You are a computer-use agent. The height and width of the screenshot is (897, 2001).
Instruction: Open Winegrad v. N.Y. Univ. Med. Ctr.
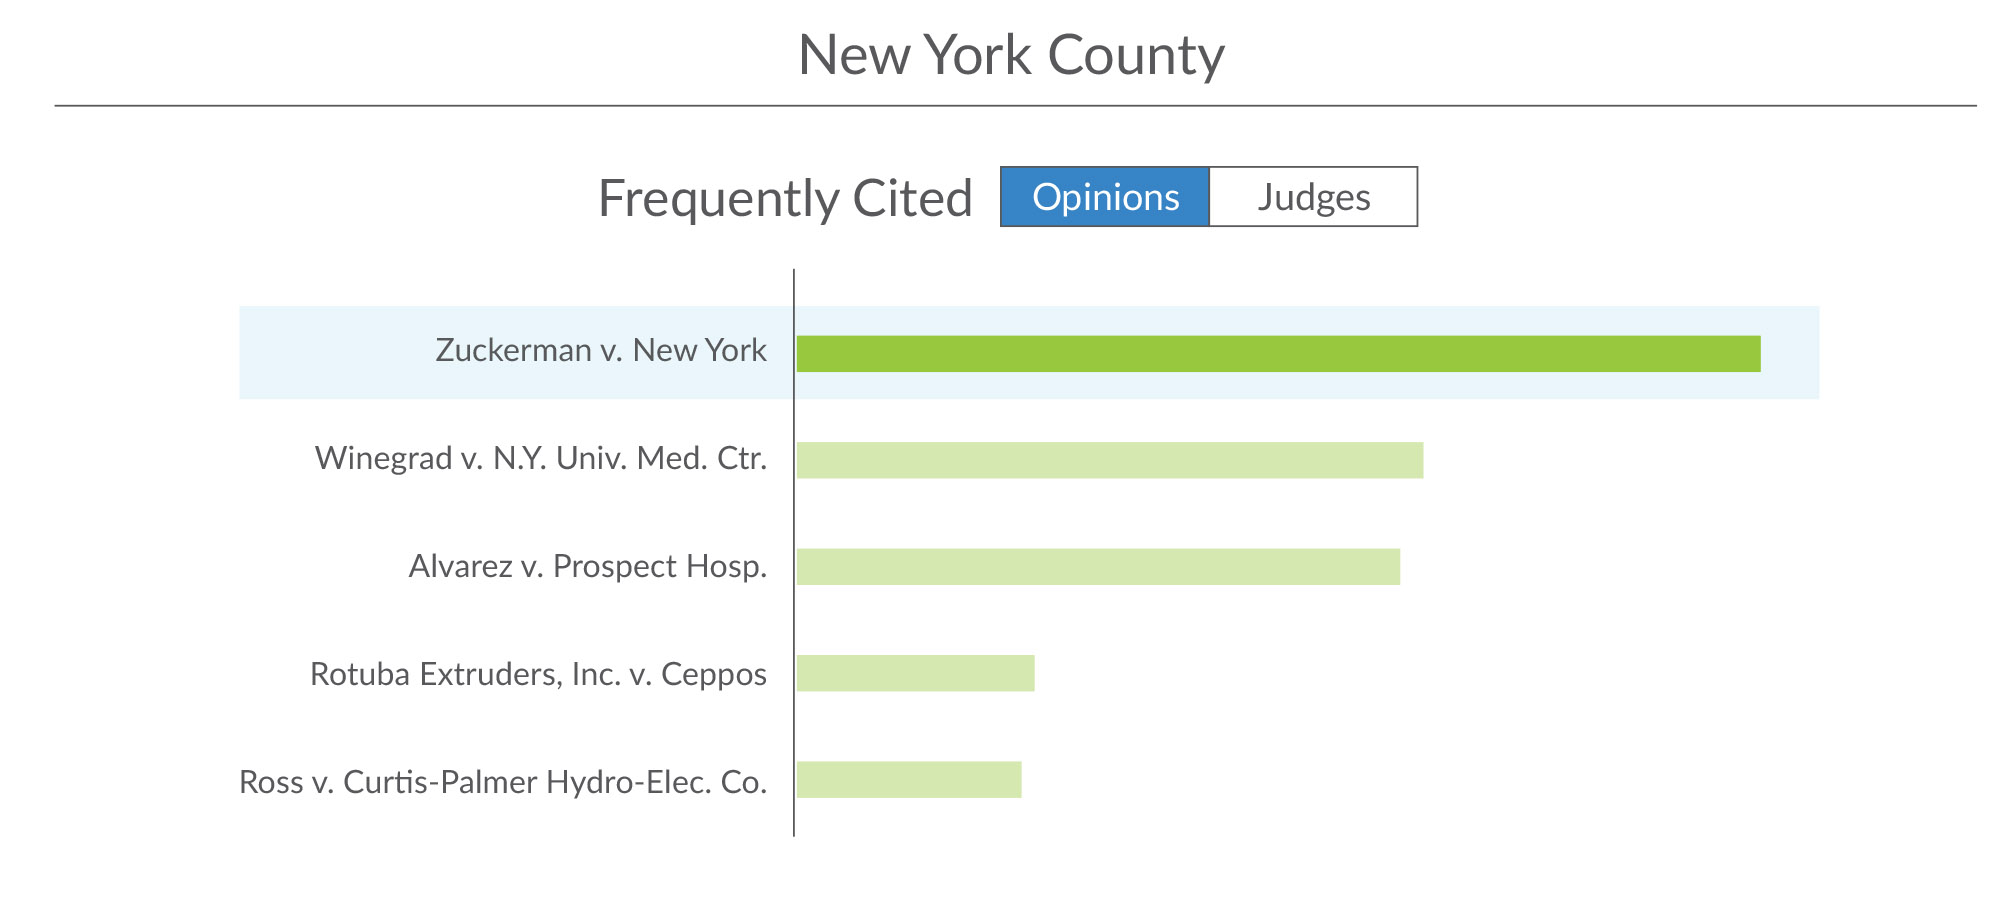tap(541, 459)
